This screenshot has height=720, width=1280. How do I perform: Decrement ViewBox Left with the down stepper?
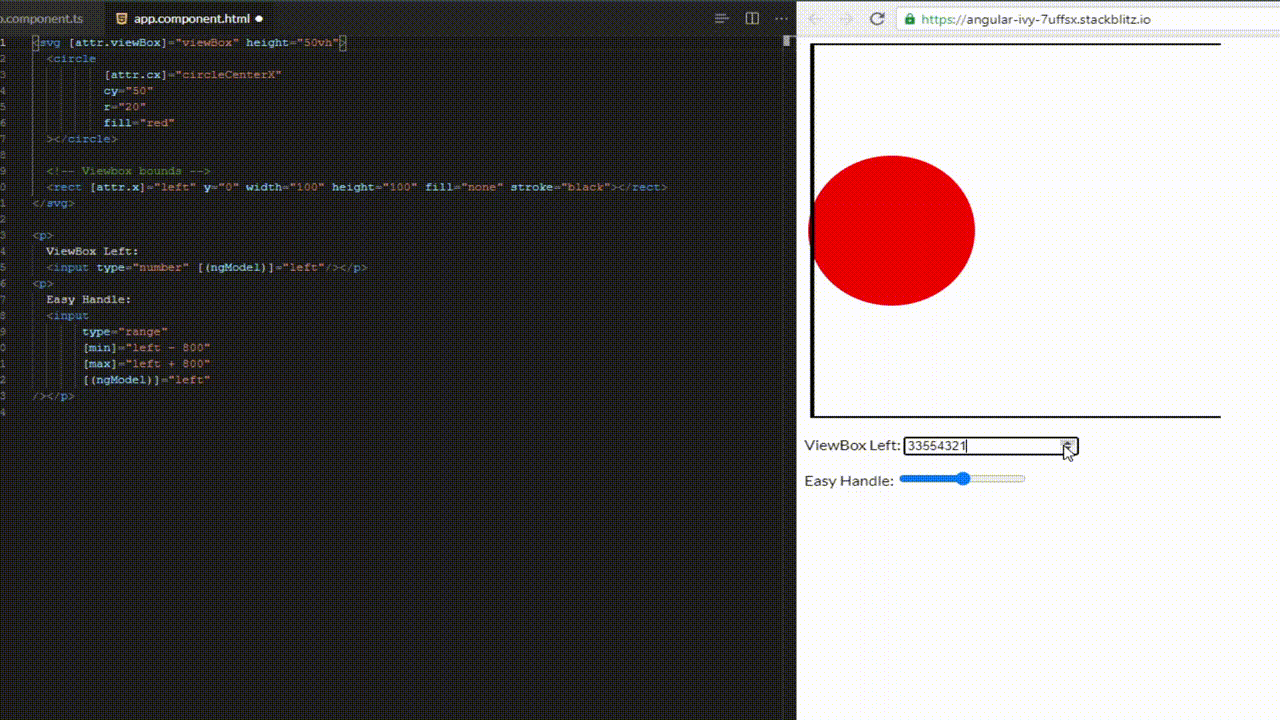tap(1066, 449)
